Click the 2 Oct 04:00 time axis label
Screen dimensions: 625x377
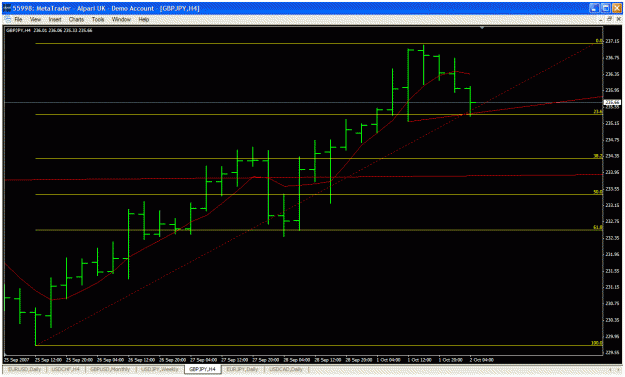click(482, 360)
